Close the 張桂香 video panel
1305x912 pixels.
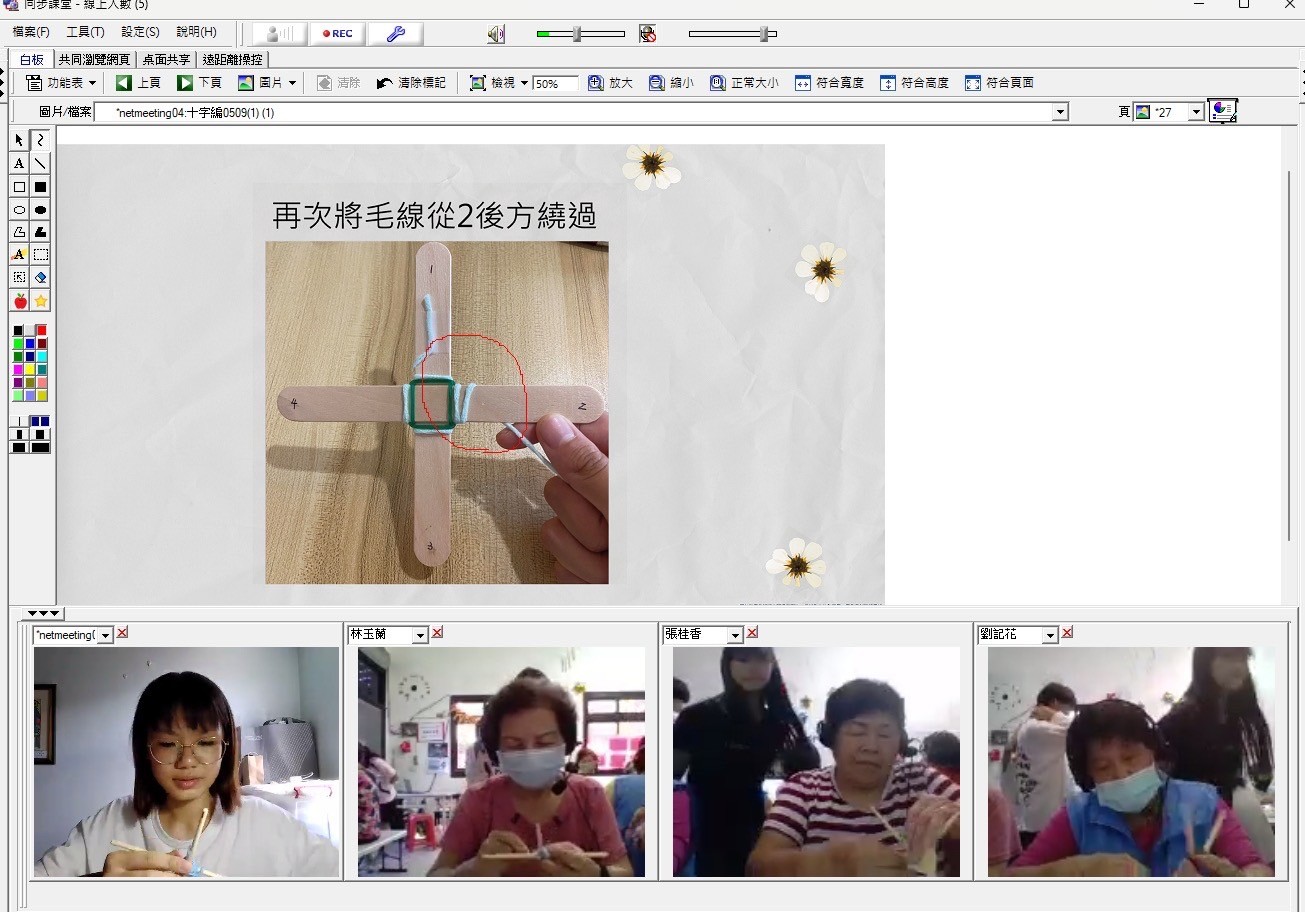pyautogui.click(x=752, y=633)
